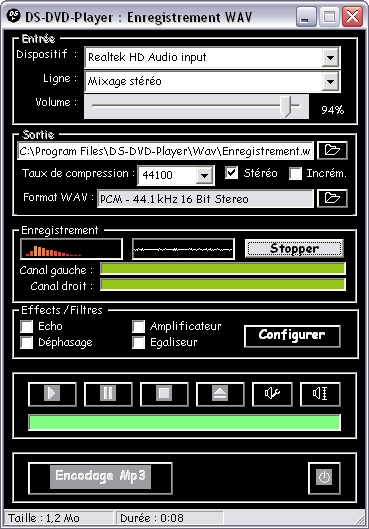
Task: Open the WAV format folder button
Action: click(x=332, y=198)
